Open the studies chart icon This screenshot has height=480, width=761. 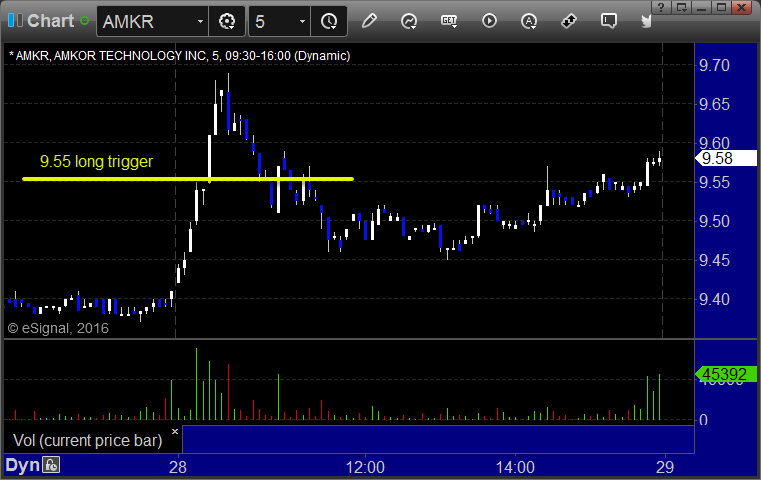(x=409, y=21)
